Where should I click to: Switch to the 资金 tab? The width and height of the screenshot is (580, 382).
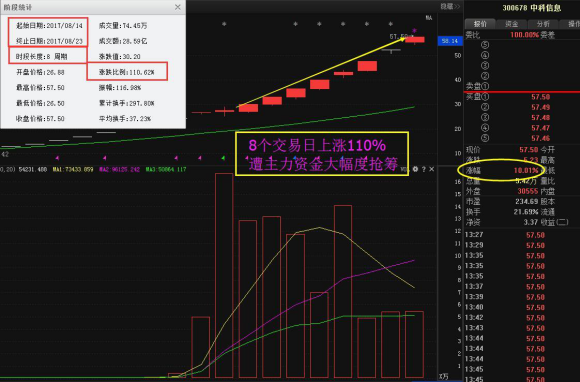click(x=512, y=24)
